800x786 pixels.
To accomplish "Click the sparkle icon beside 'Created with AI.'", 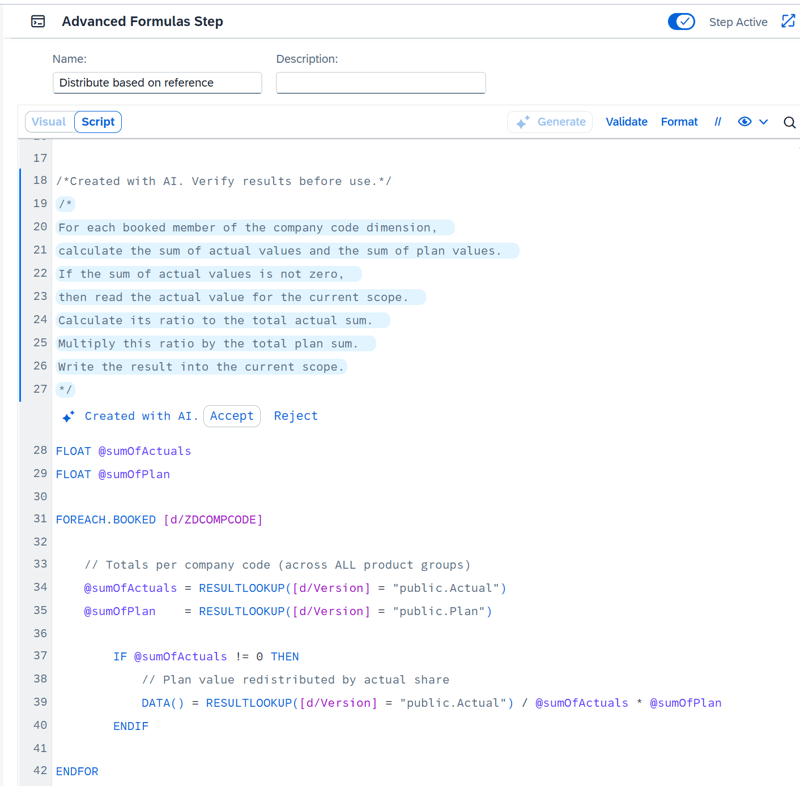I will [x=68, y=416].
